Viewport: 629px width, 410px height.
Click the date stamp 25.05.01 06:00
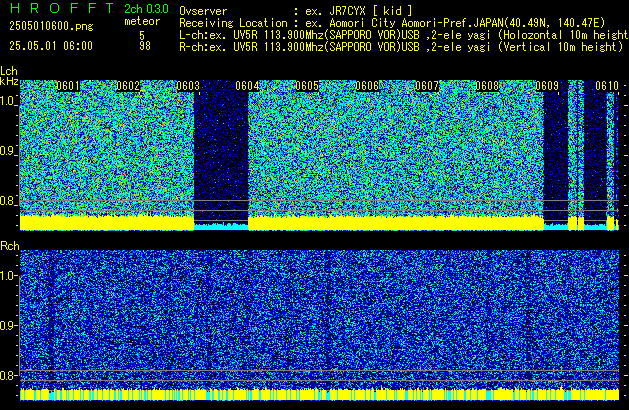(x=51, y=46)
